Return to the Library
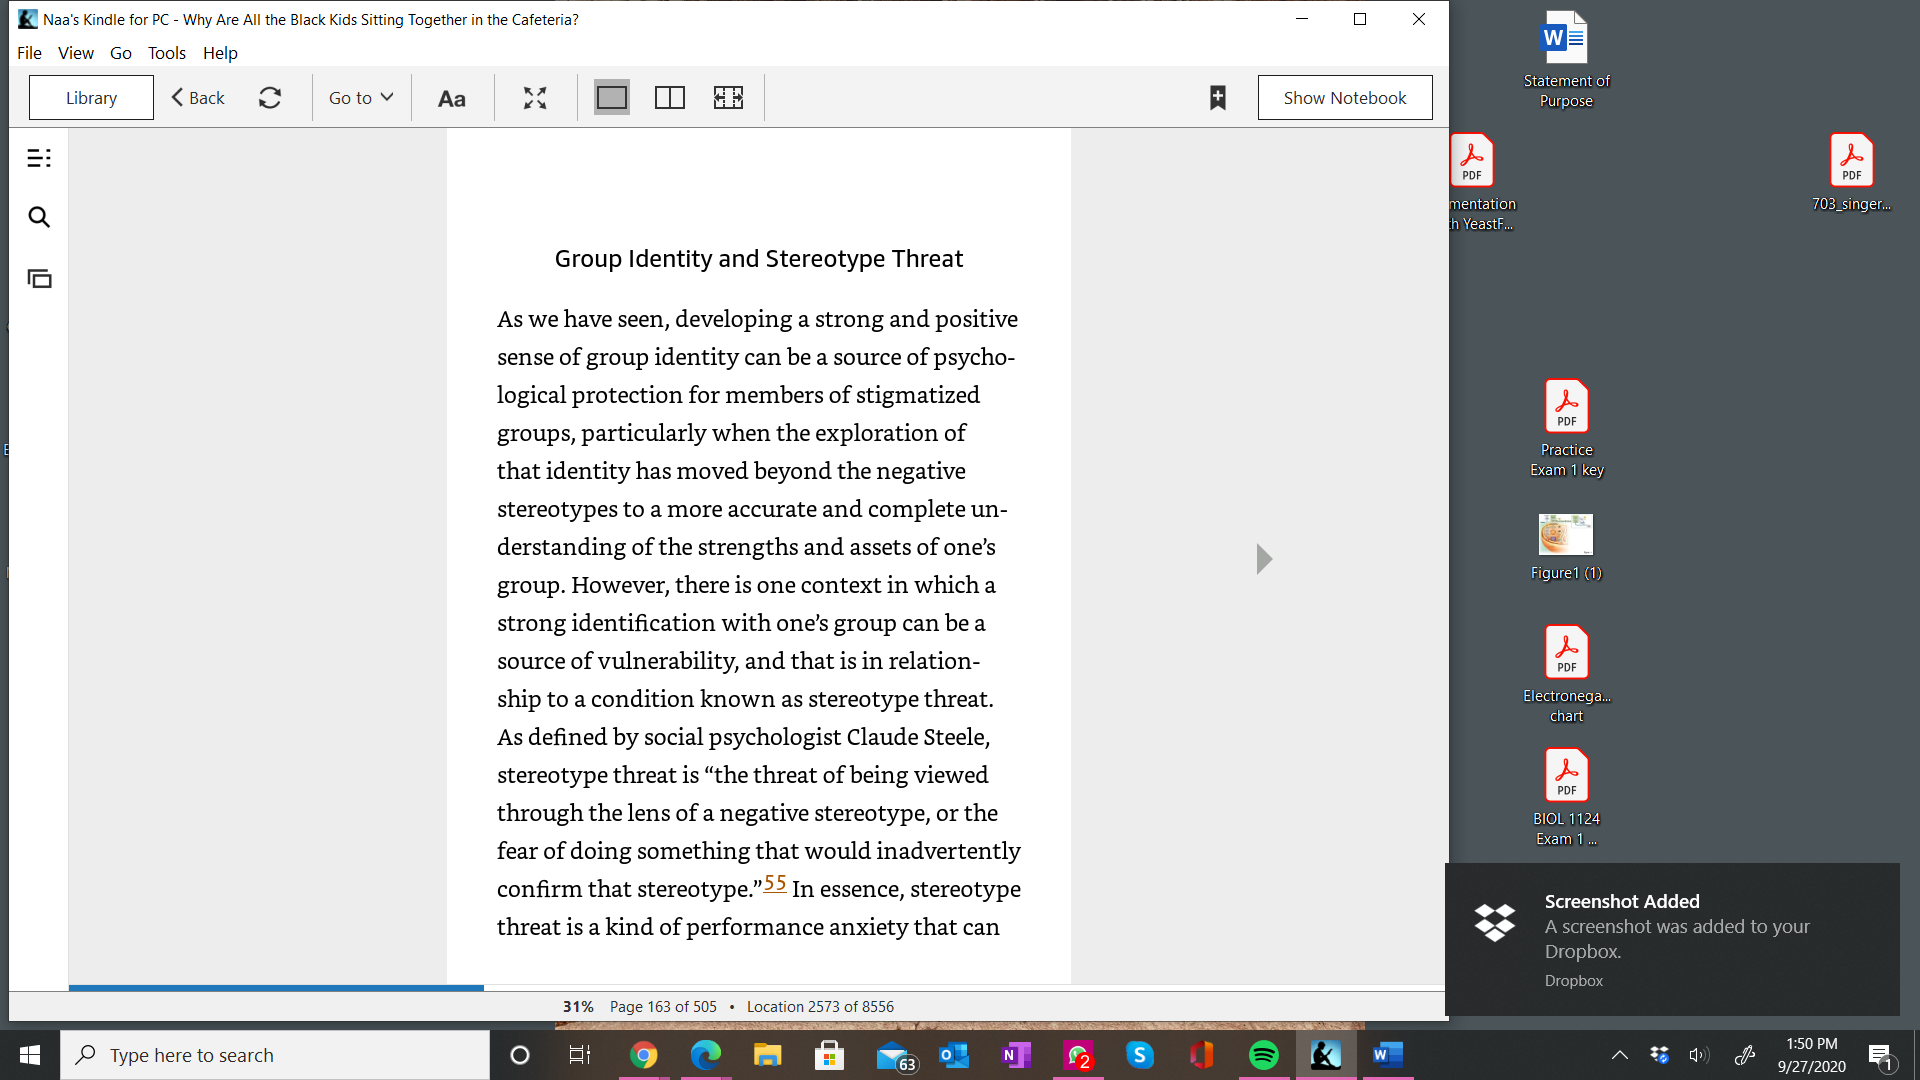Screen dimensions: 1920x1080 pos(91,97)
